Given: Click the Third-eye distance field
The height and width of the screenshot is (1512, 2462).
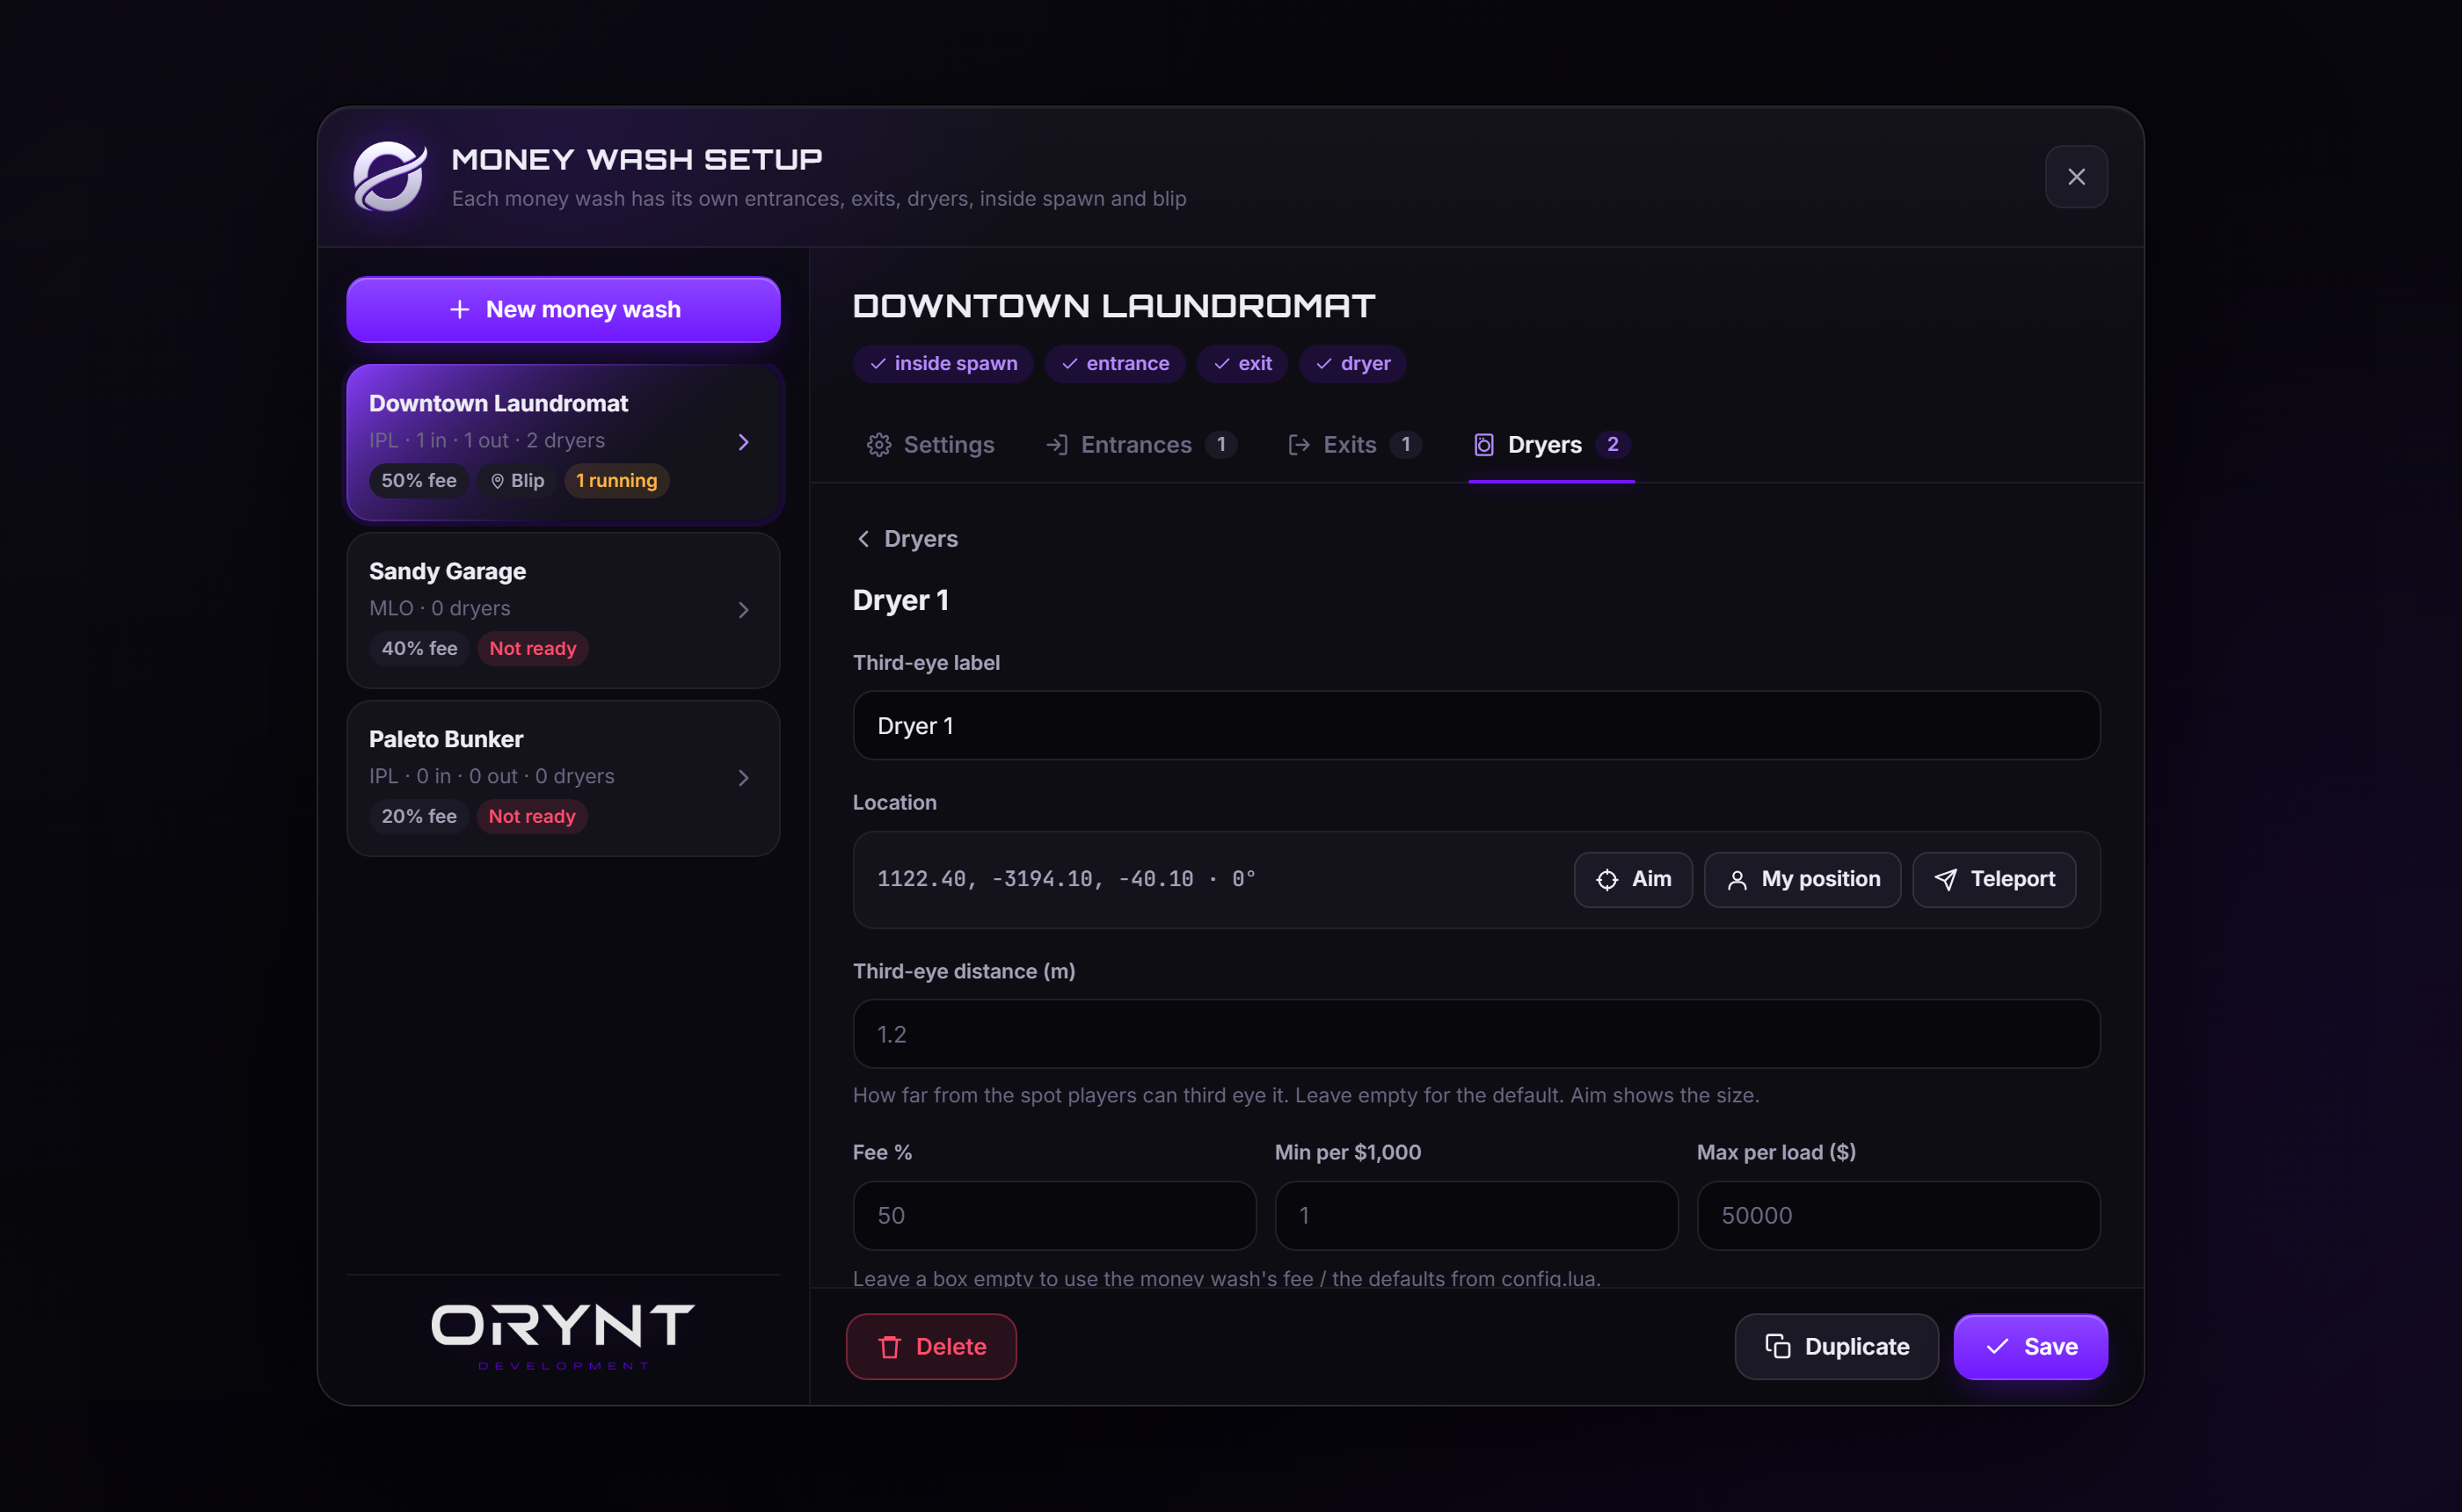Looking at the screenshot, I should click(1476, 1034).
